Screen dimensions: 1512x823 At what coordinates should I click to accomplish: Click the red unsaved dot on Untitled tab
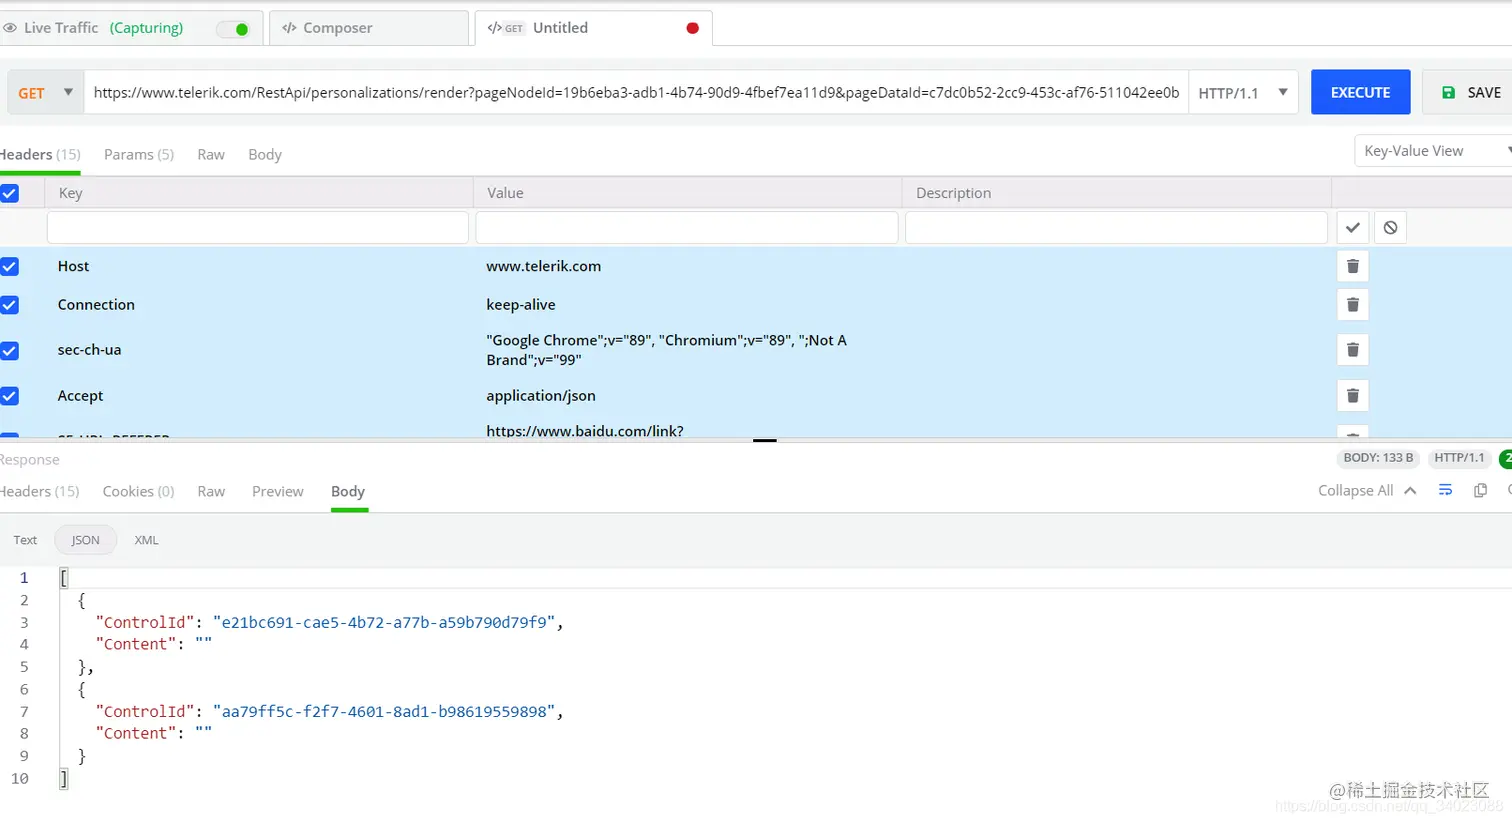coord(692,28)
